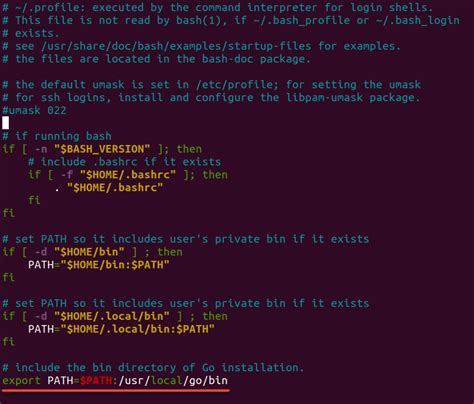Click '/usr/local/go/bin' path text

coord(173,381)
